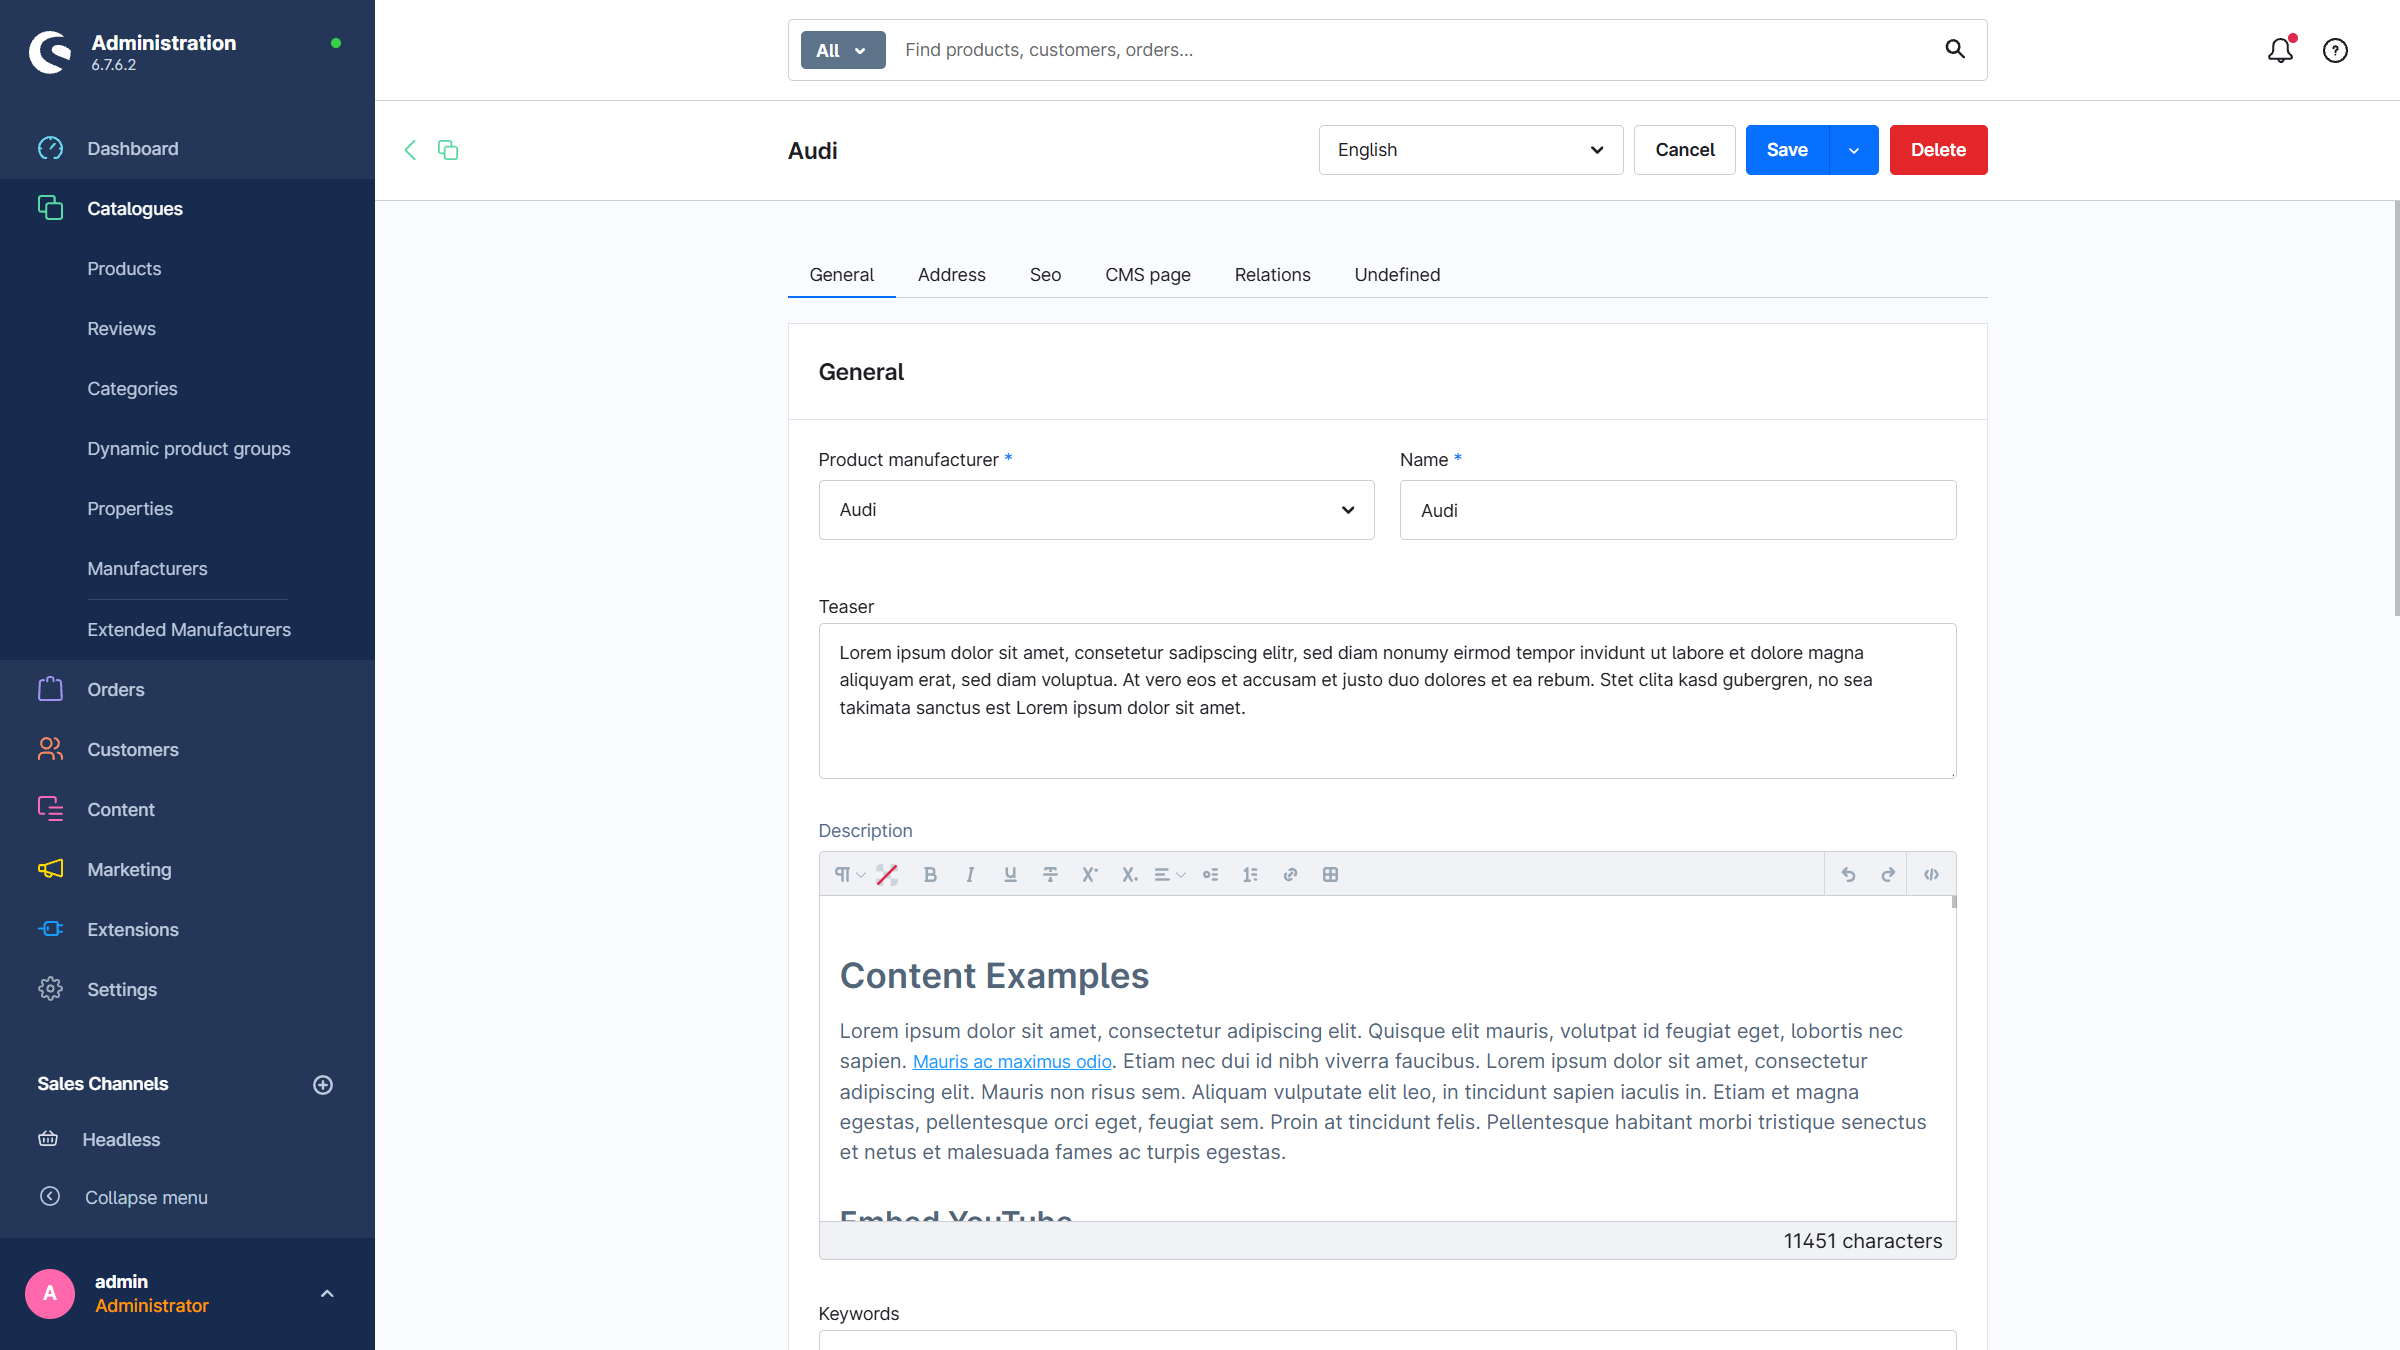2400x1350 pixels.
Task: Click the undo arrow in editor
Action: click(1848, 875)
